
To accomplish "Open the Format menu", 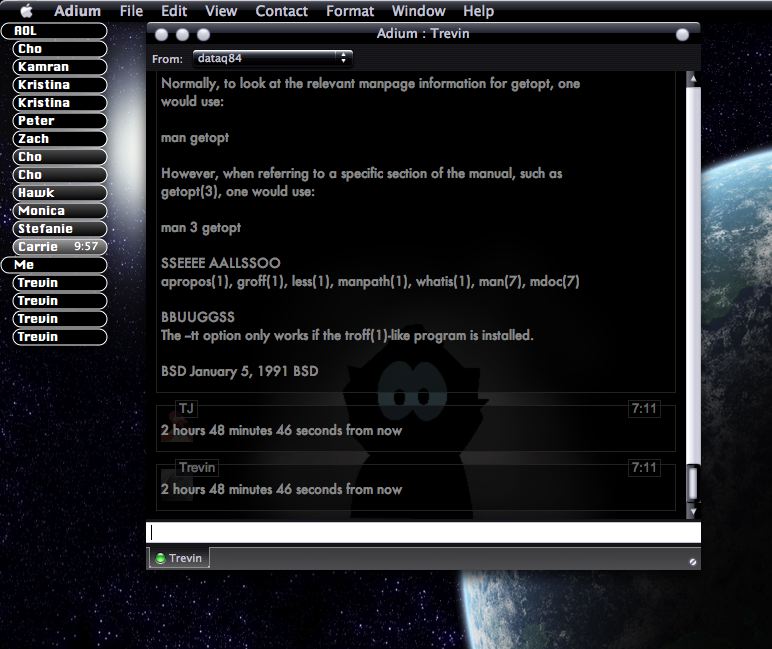I will 350,11.
